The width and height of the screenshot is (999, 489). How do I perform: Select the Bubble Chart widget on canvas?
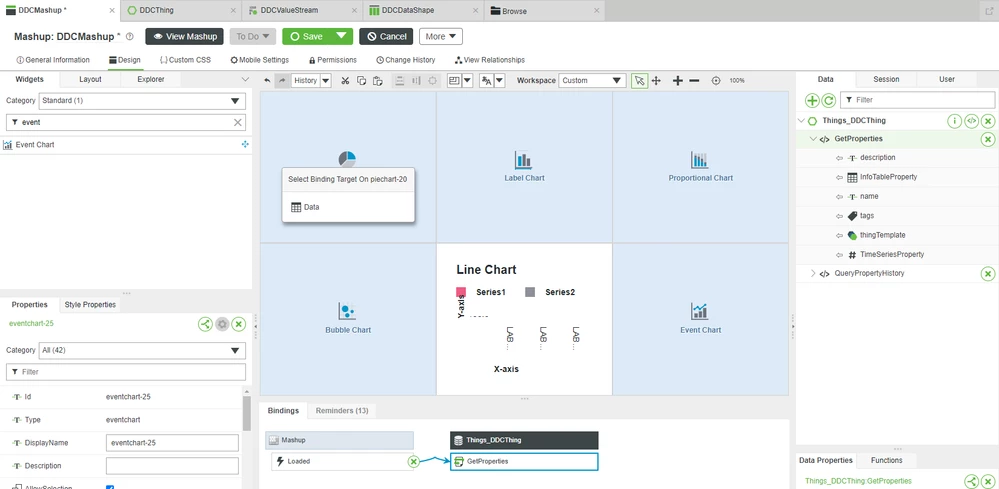point(348,318)
